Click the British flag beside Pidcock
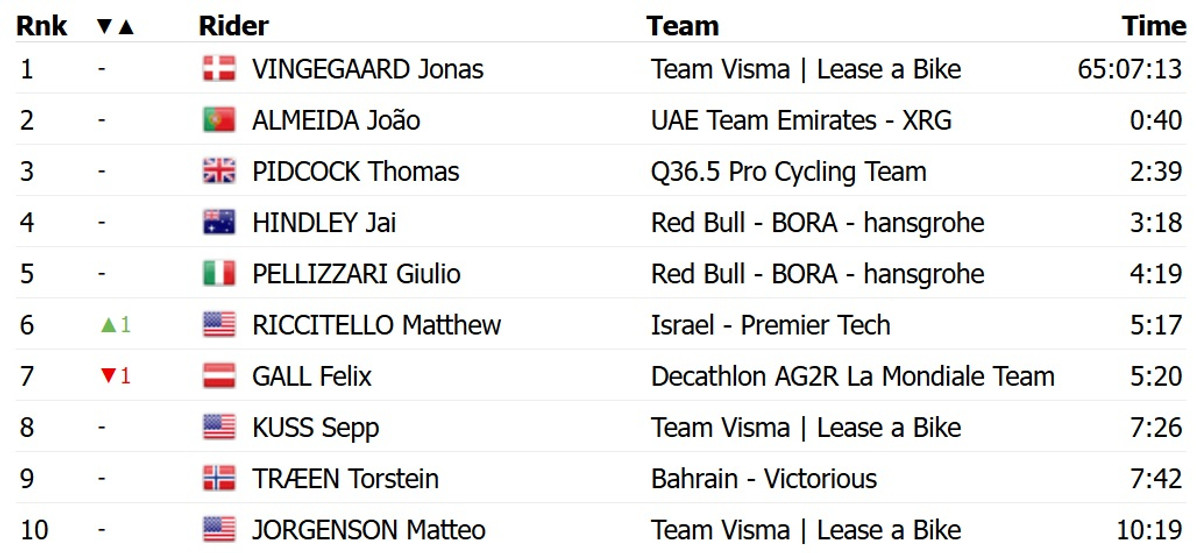Screen dimensions: 1200x553 pyautogui.click(x=218, y=172)
